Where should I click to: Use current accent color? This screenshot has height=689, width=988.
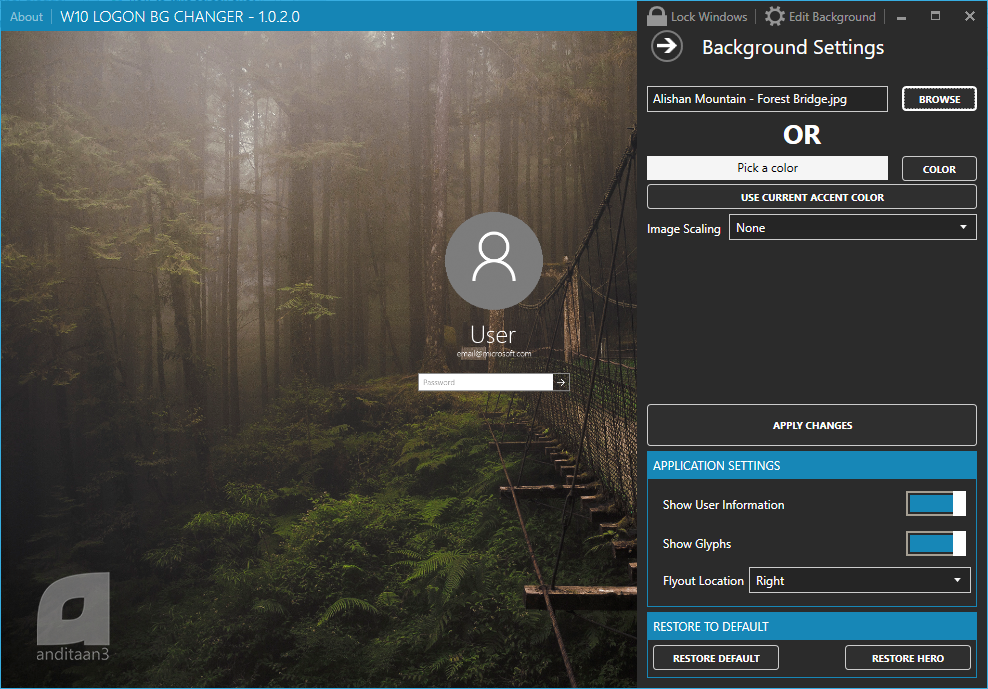812,197
